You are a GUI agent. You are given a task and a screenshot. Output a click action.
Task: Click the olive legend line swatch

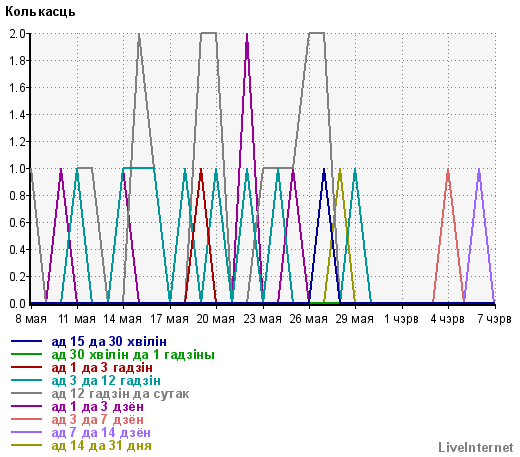(x=27, y=445)
